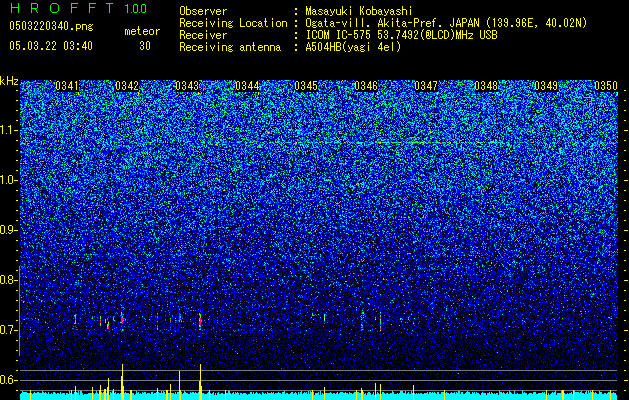Click the 0346 time marker
The height and width of the screenshot is (400, 629).
(366, 86)
